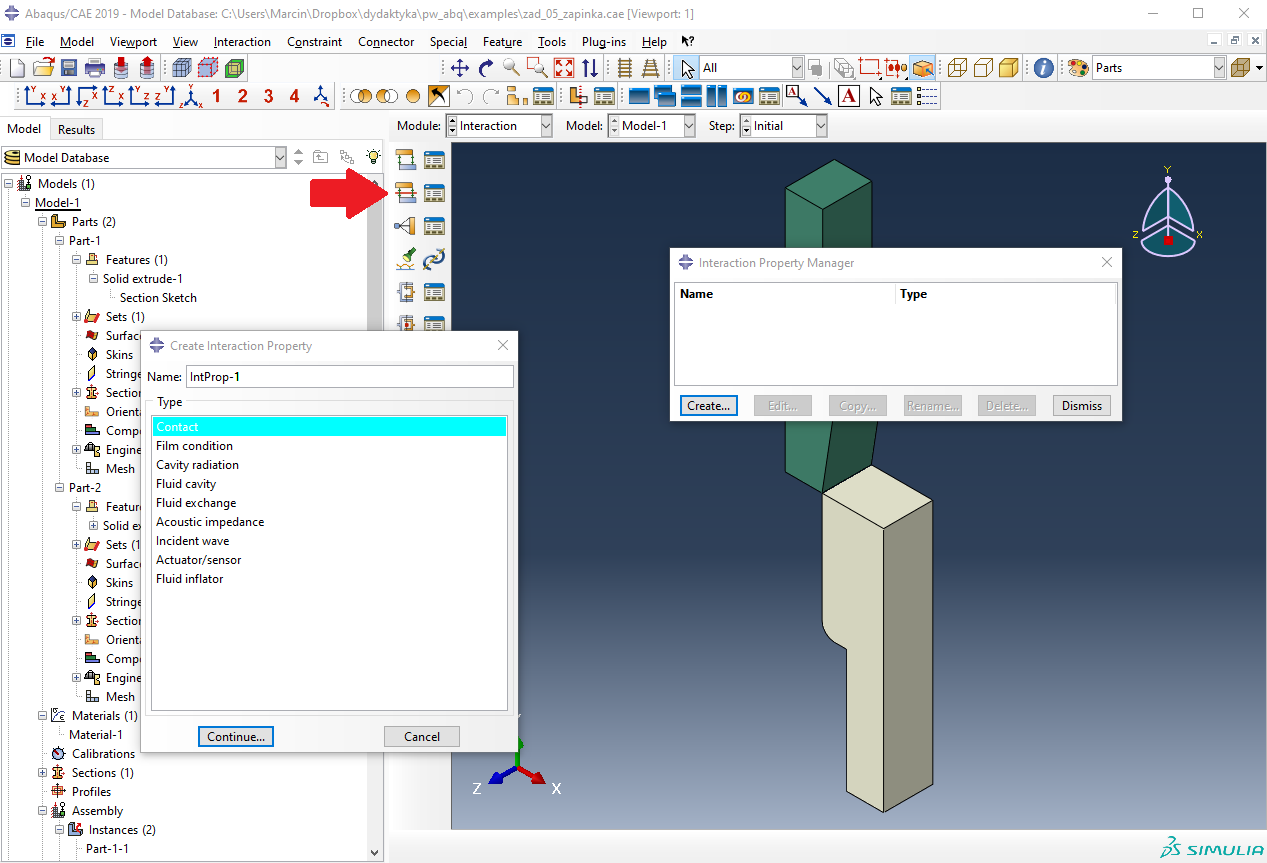Open the Create Interaction tool
The width and height of the screenshot is (1267, 863).
(x=405, y=160)
